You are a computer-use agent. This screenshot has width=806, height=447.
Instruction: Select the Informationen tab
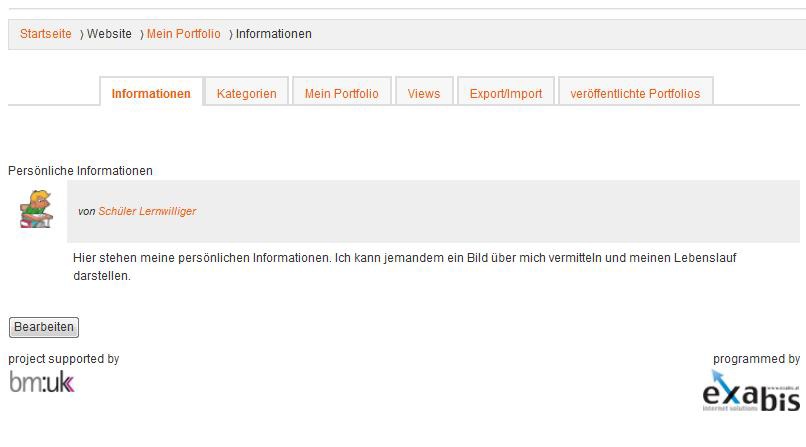coord(151,92)
